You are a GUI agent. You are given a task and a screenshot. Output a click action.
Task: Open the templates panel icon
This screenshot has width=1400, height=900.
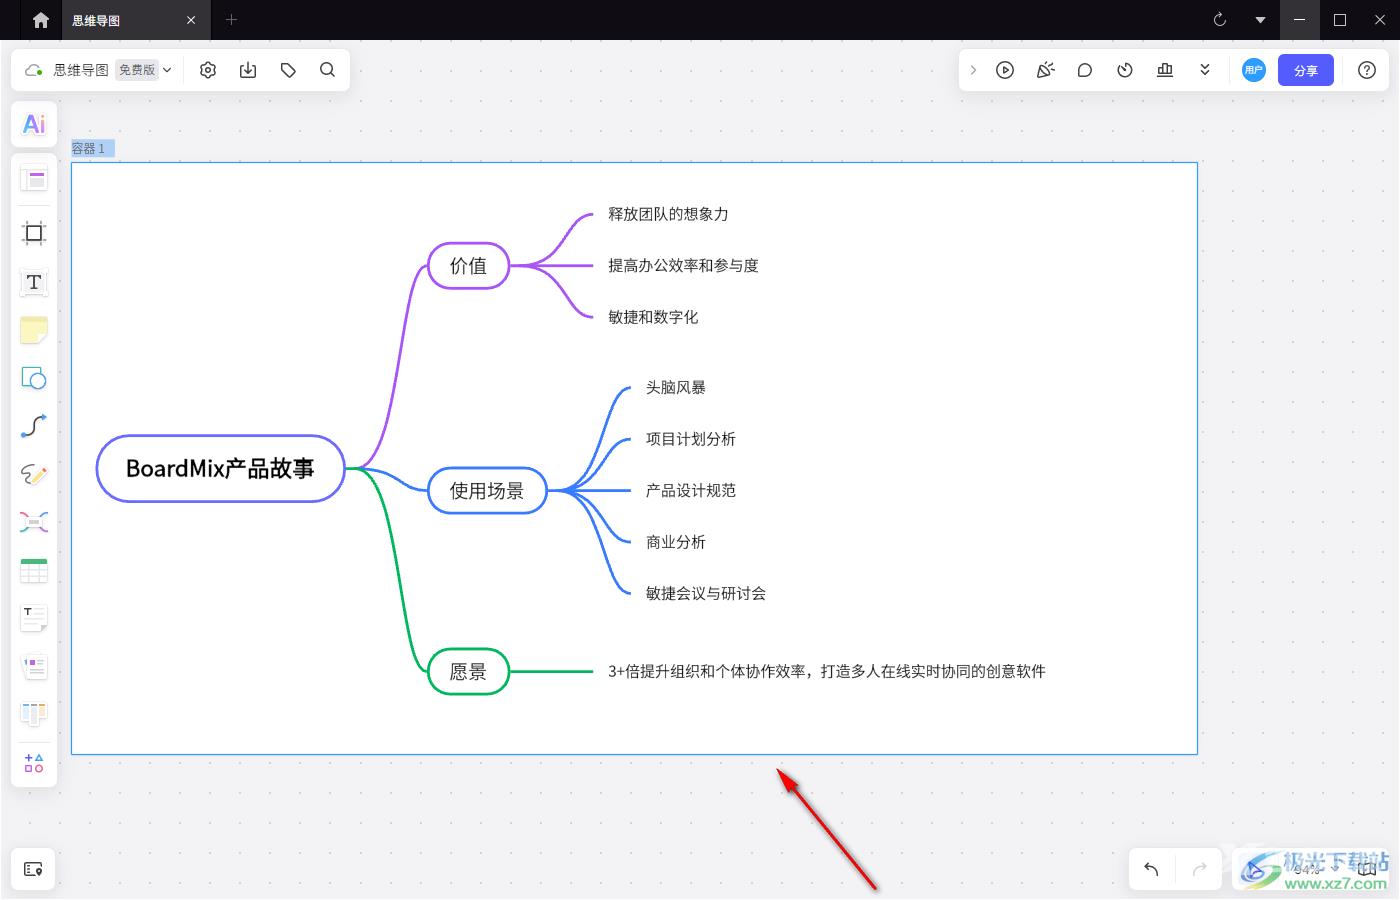tap(34, 180)
